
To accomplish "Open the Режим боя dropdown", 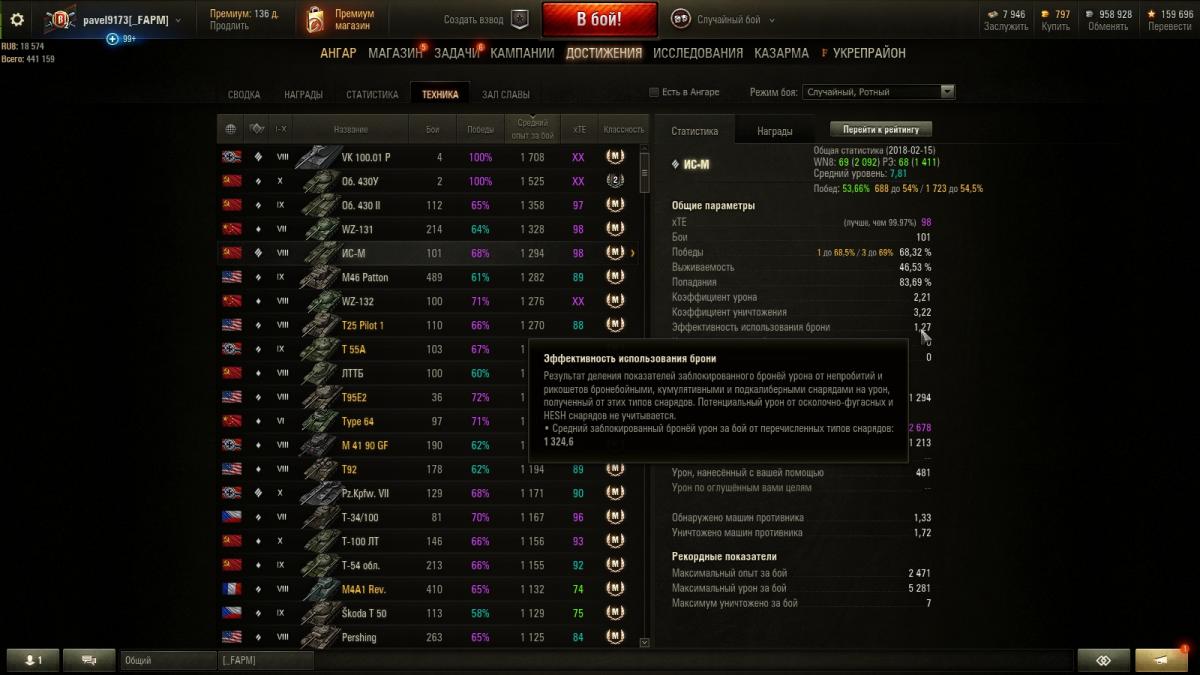I will (x=879, y=92).
